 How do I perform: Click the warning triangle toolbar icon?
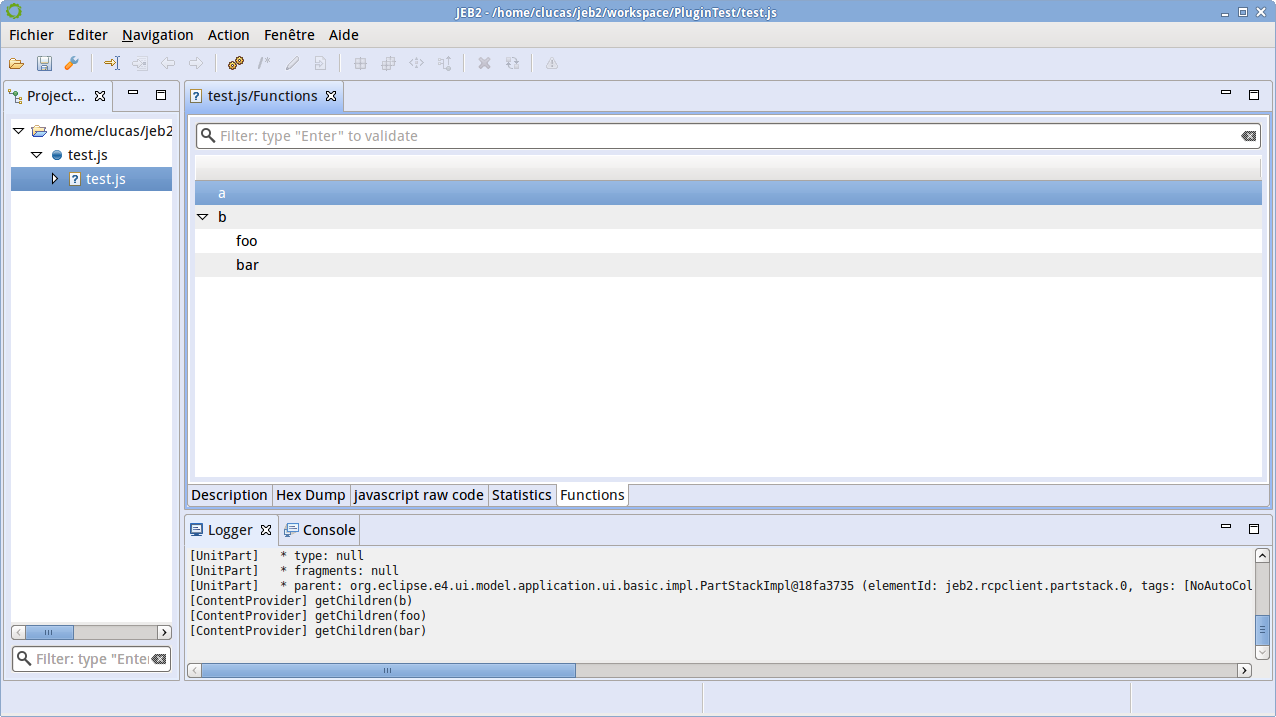(x=551, y=63)
